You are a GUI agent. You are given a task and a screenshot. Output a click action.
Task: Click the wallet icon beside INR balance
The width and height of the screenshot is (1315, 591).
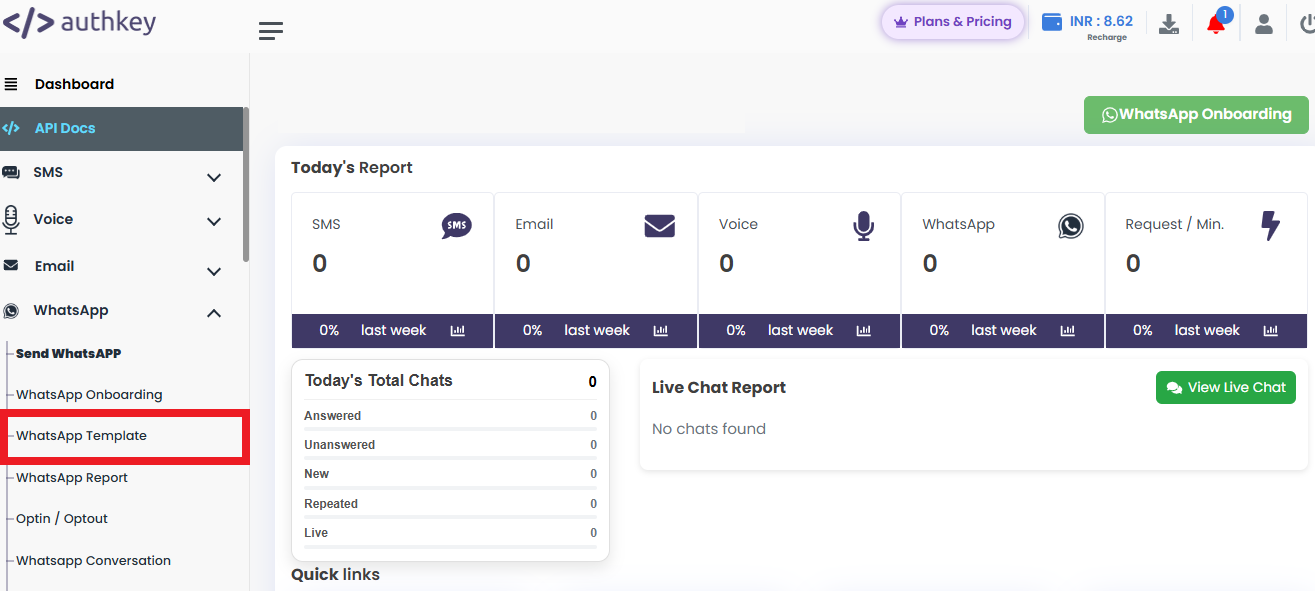(x=1052, y=22)
